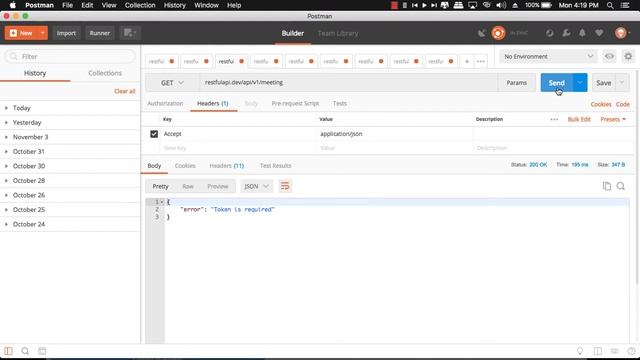Viewport: 640px width, 360px height.
Task: Open the HTTP method GET dropdown
Action: (x=172, y=83)
